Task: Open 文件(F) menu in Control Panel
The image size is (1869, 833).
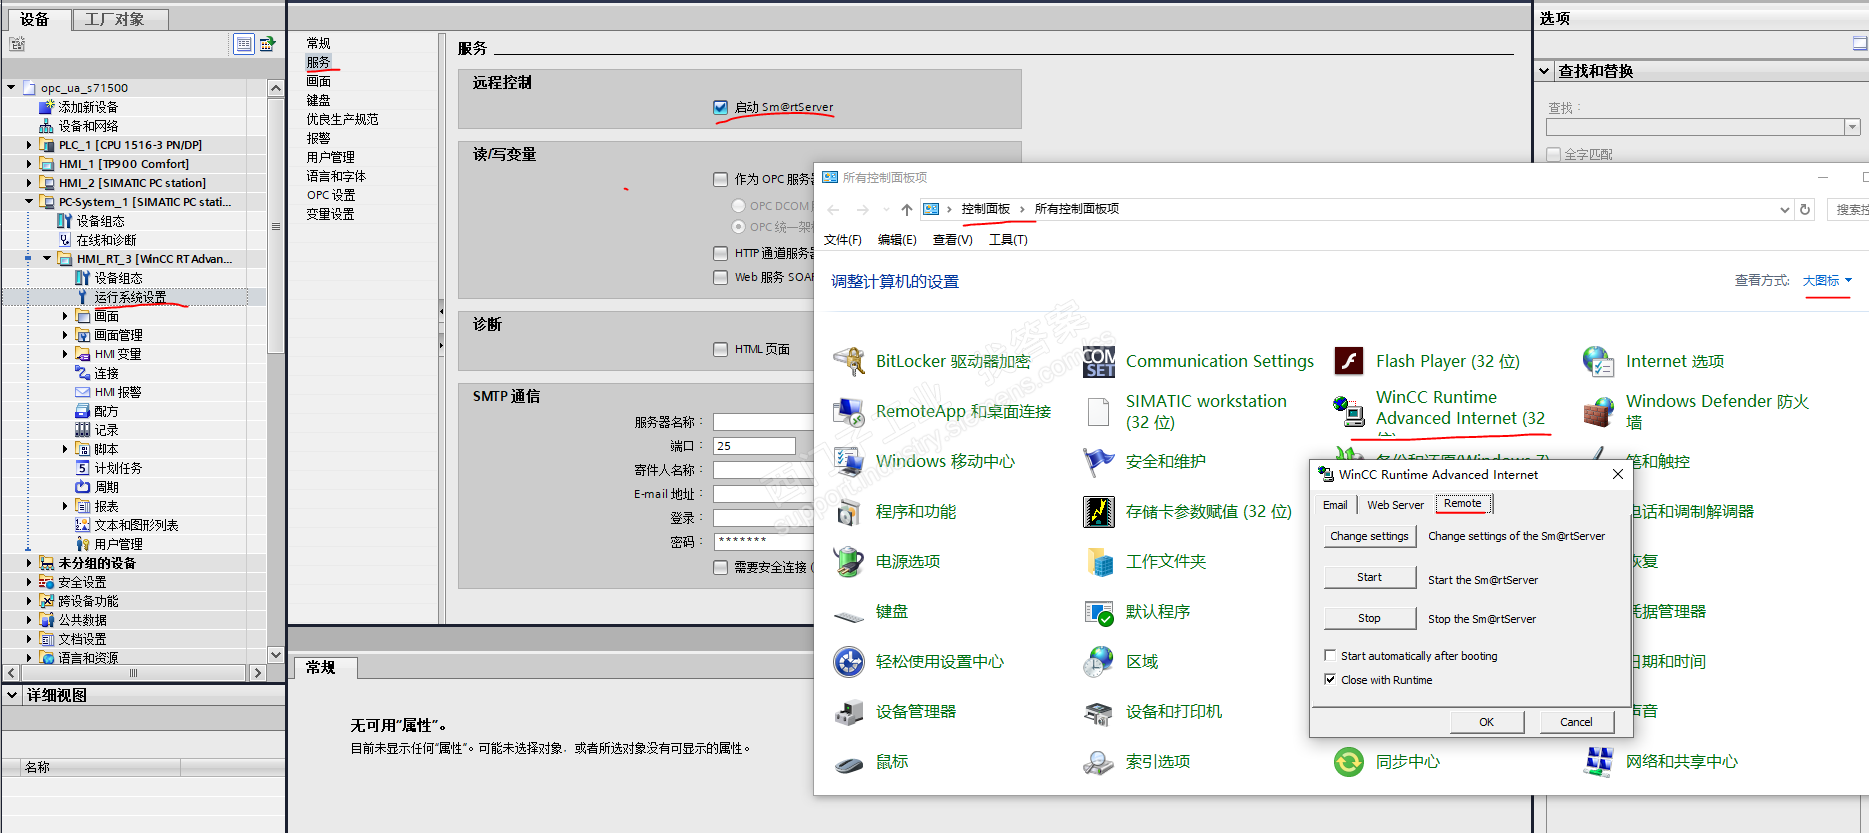Action: pos(843,240)
